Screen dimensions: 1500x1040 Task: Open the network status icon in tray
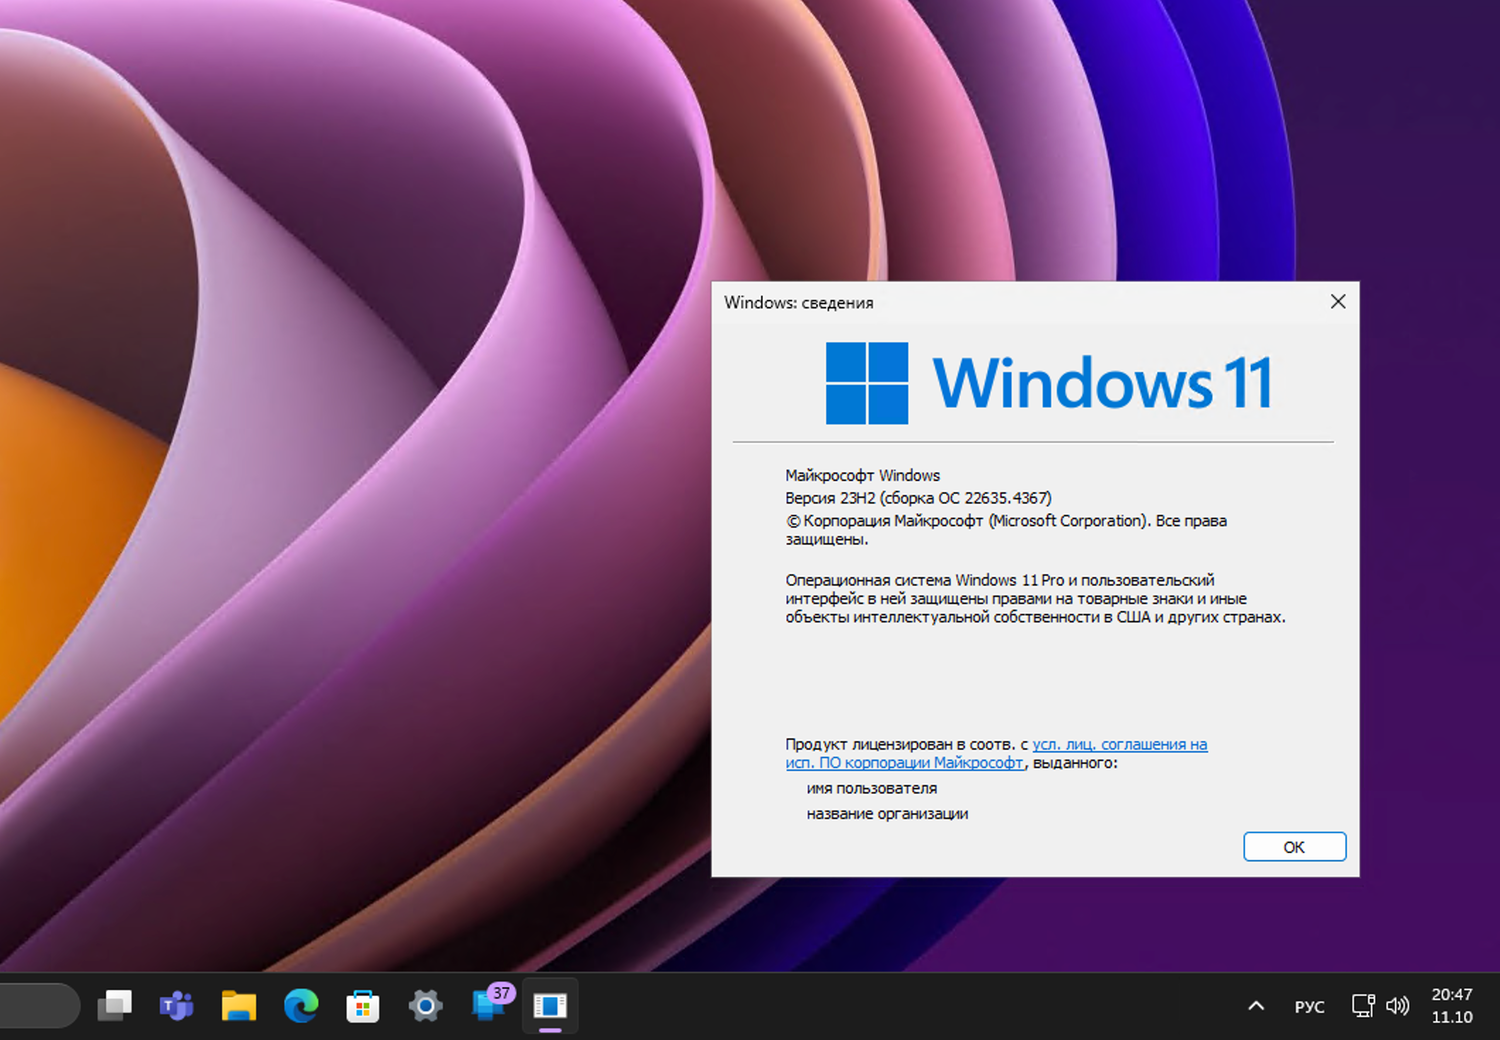(1362, 1006)
